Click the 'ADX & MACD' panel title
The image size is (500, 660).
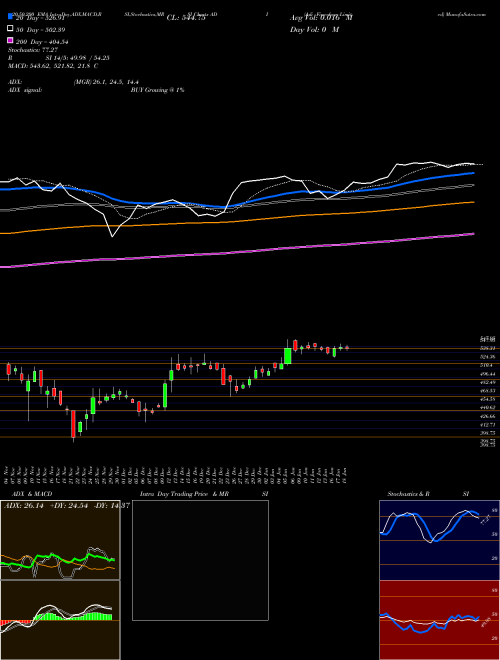click(x=32, y=494)
